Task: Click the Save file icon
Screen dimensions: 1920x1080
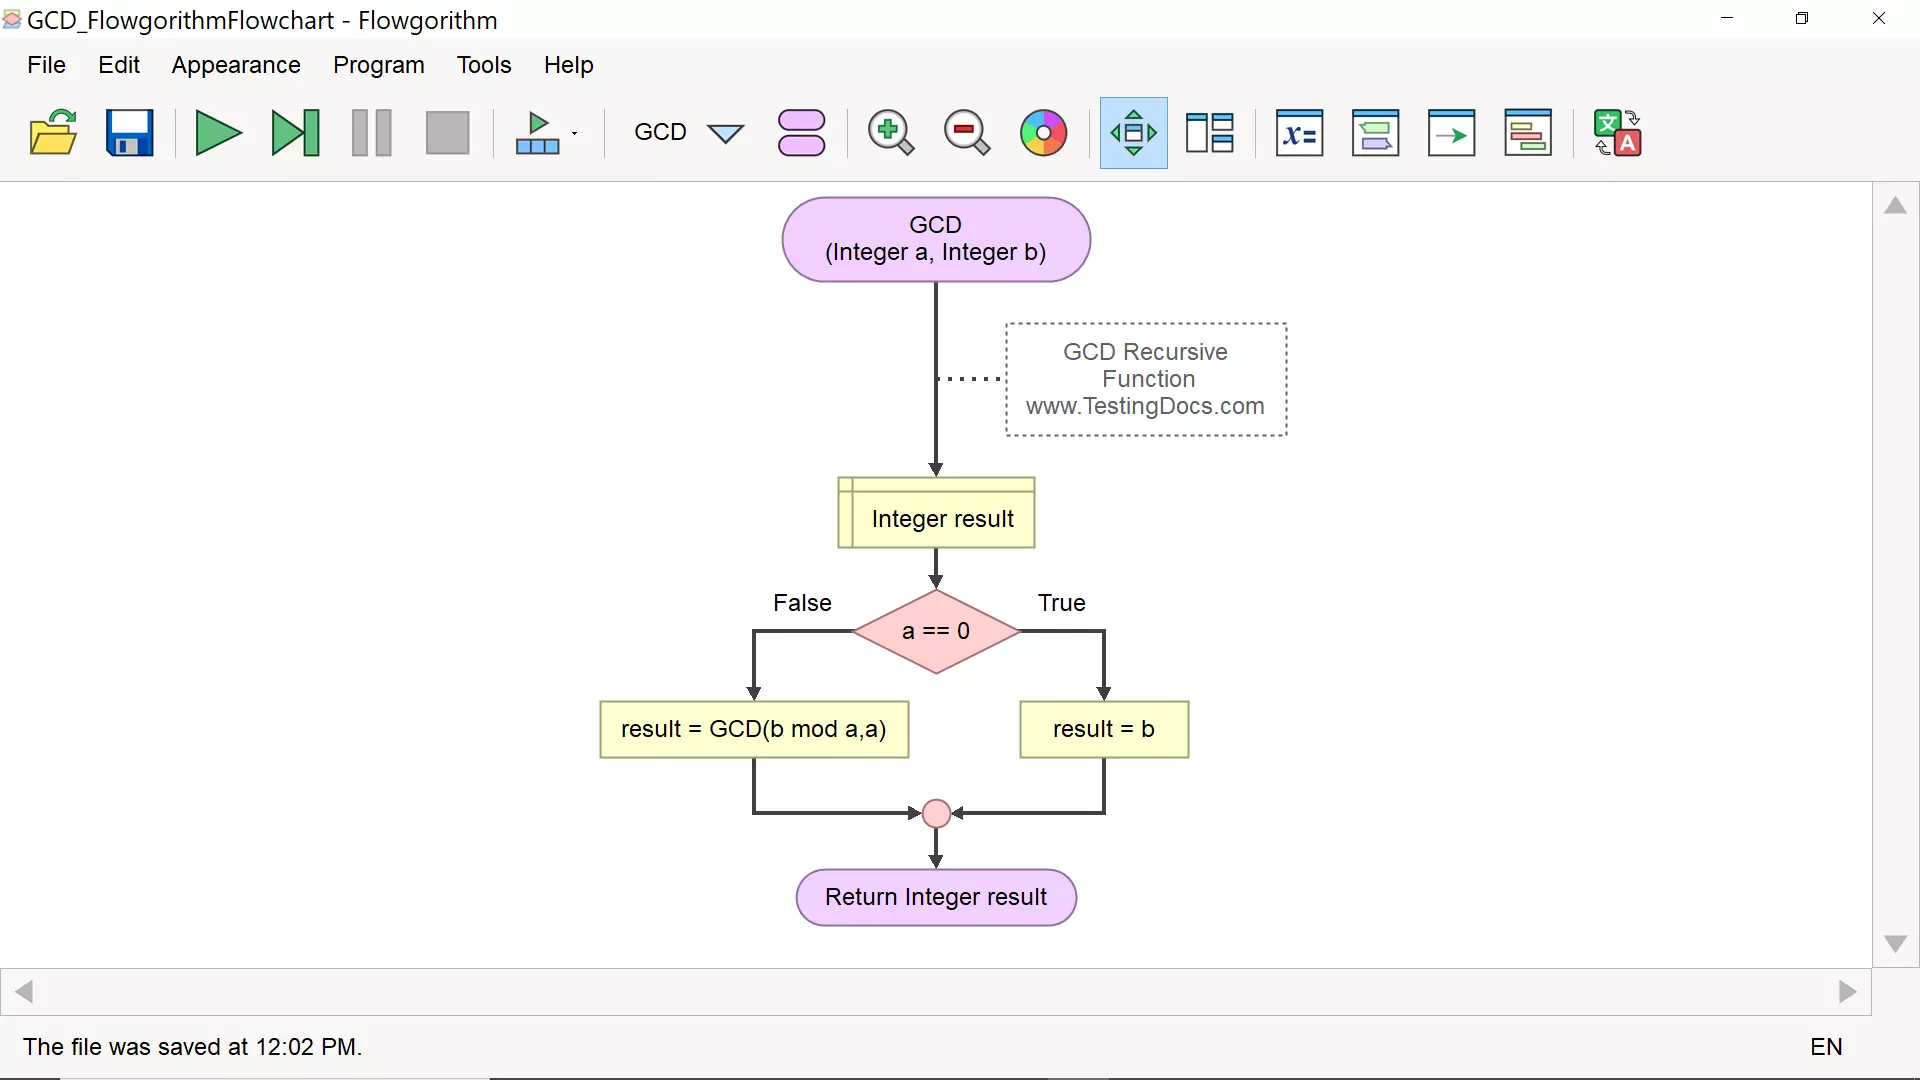Action: click(x=128, y=132)
